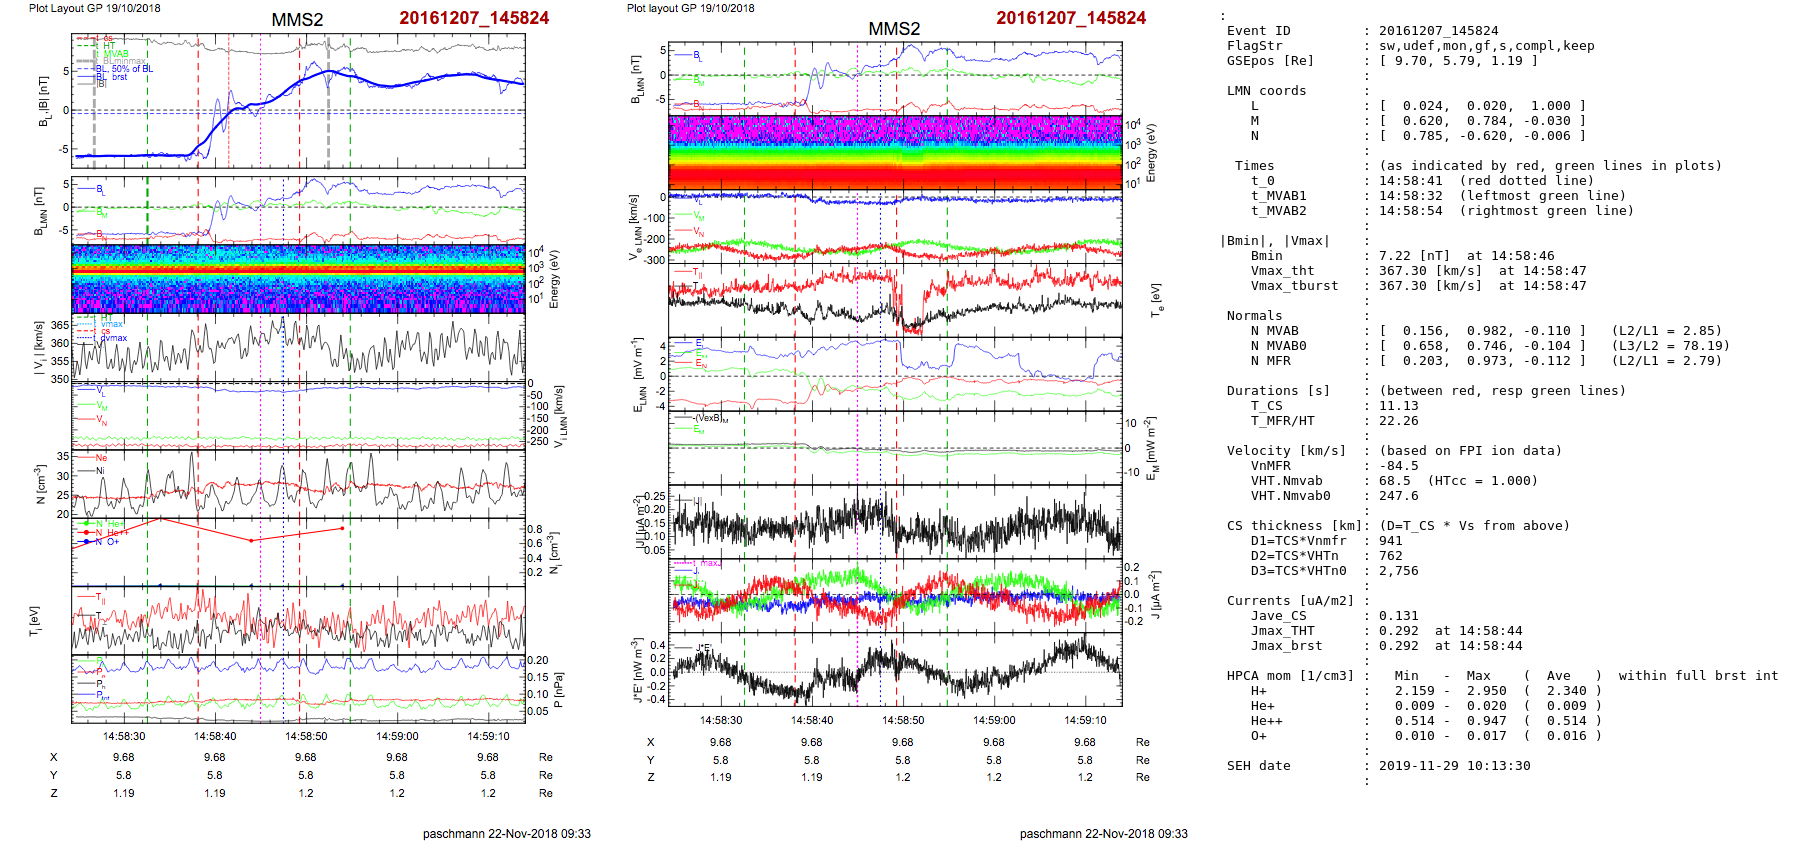Select the VnMFR velocity value -84.5
The width and height of the screenshot is (1804, 841).
tap(1399, 466)
